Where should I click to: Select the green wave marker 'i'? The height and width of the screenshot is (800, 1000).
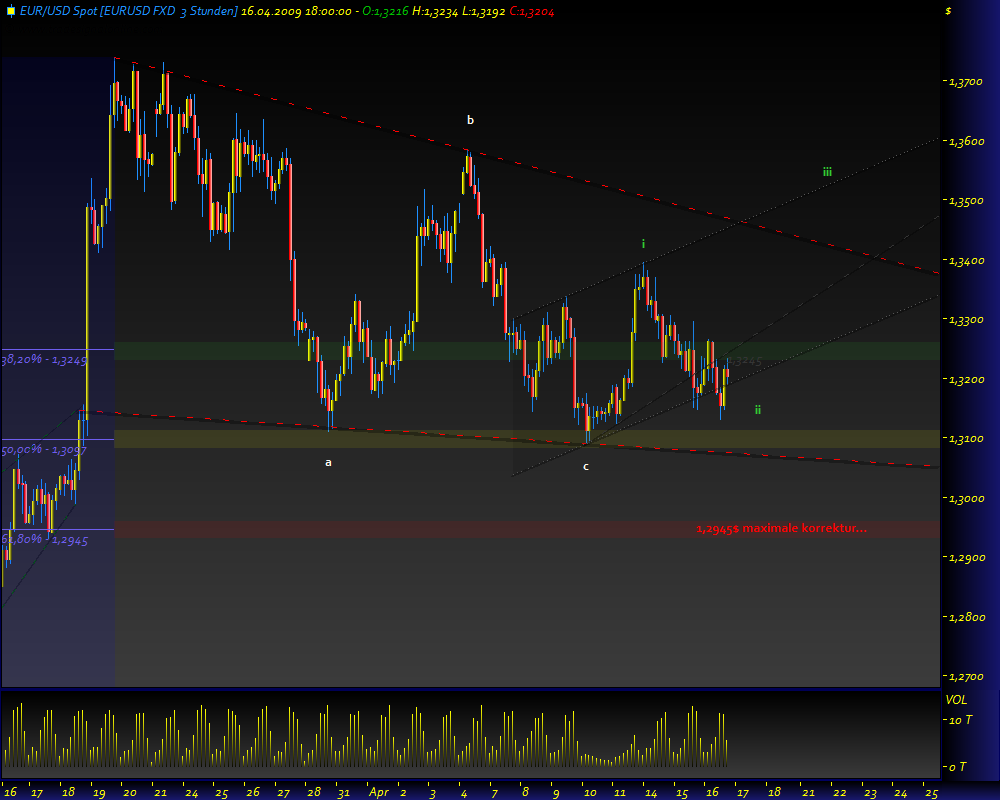tap(642, 243)
